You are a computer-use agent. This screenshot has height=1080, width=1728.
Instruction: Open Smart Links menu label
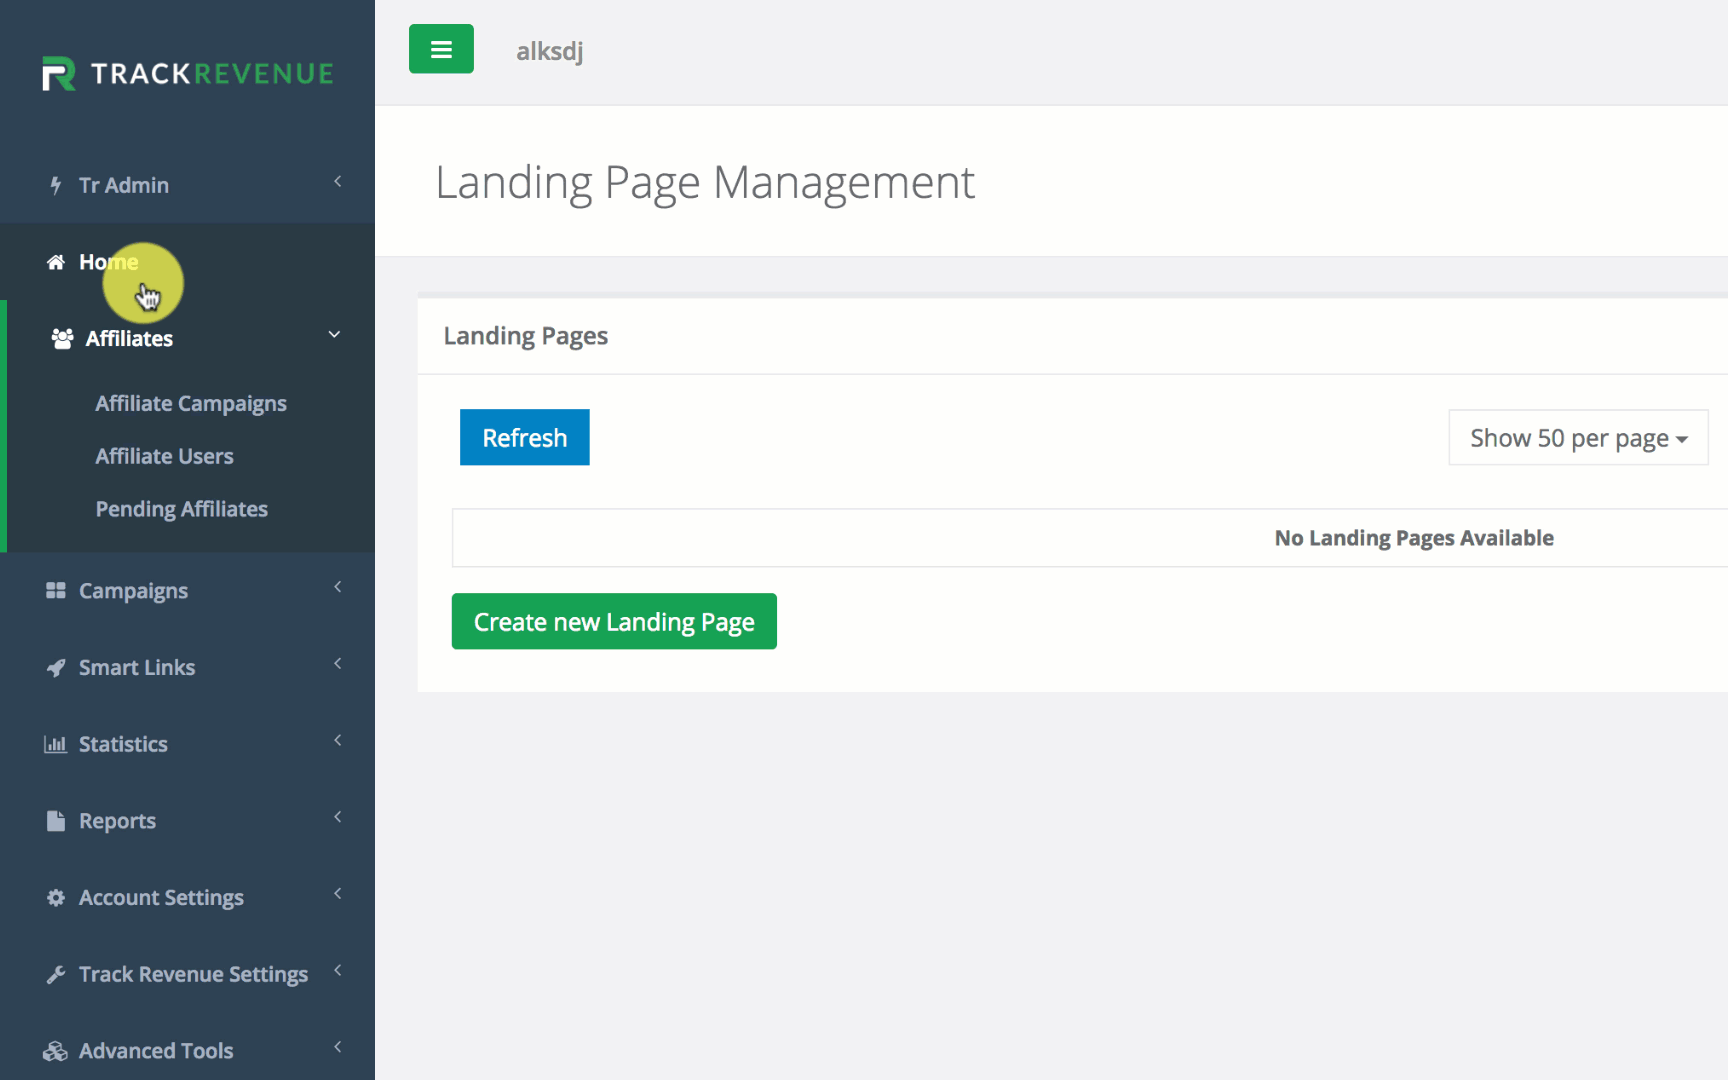click(x=137, y=668)
